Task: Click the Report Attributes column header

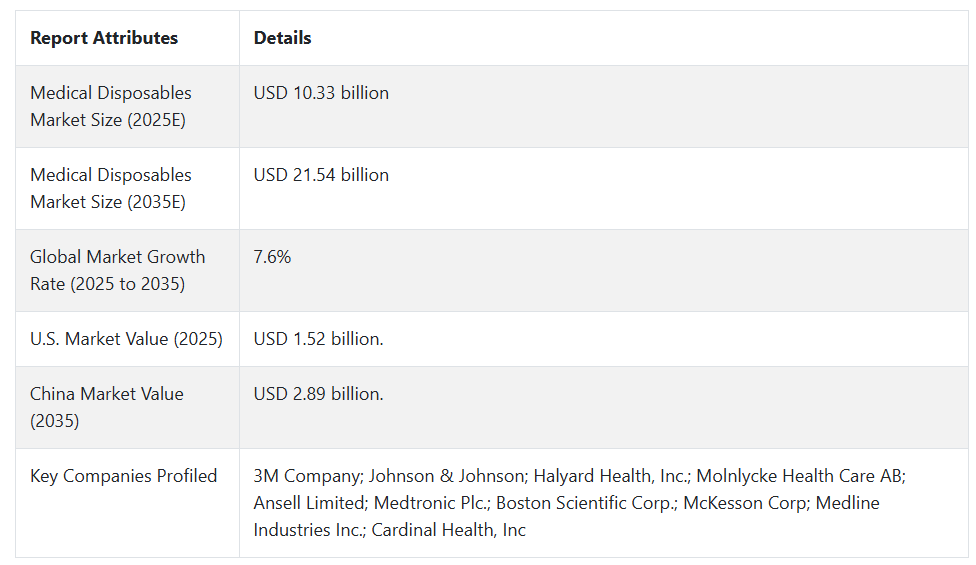Action: pos(104,38)
